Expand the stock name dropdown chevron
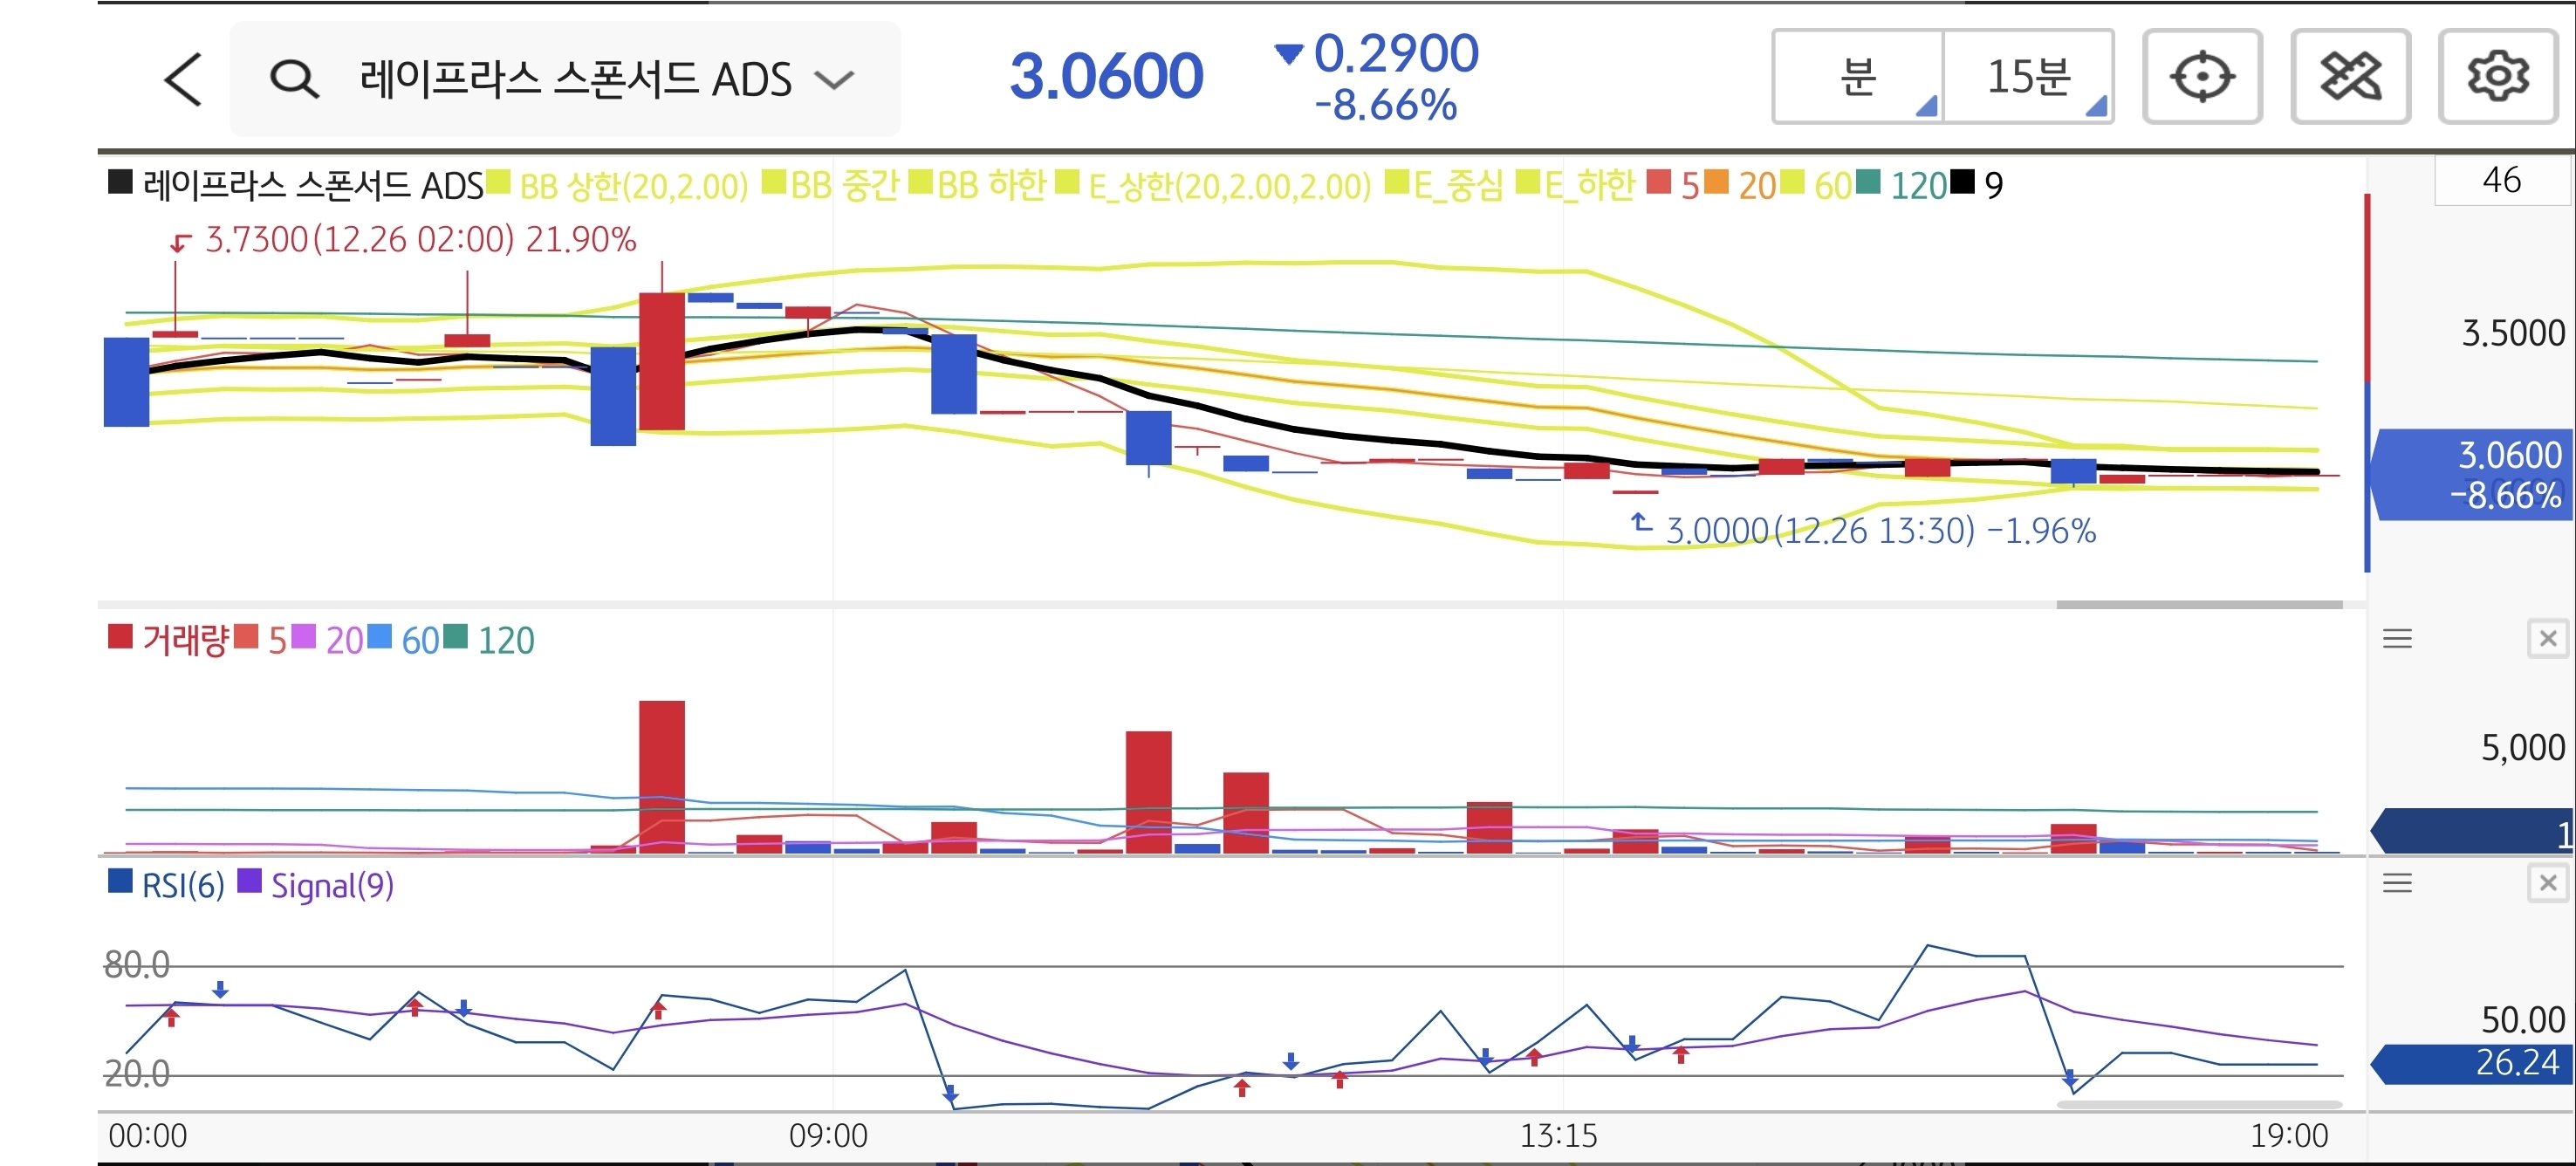The width and height of the screenshot is (2576, 1166). [x=834, y=79]
